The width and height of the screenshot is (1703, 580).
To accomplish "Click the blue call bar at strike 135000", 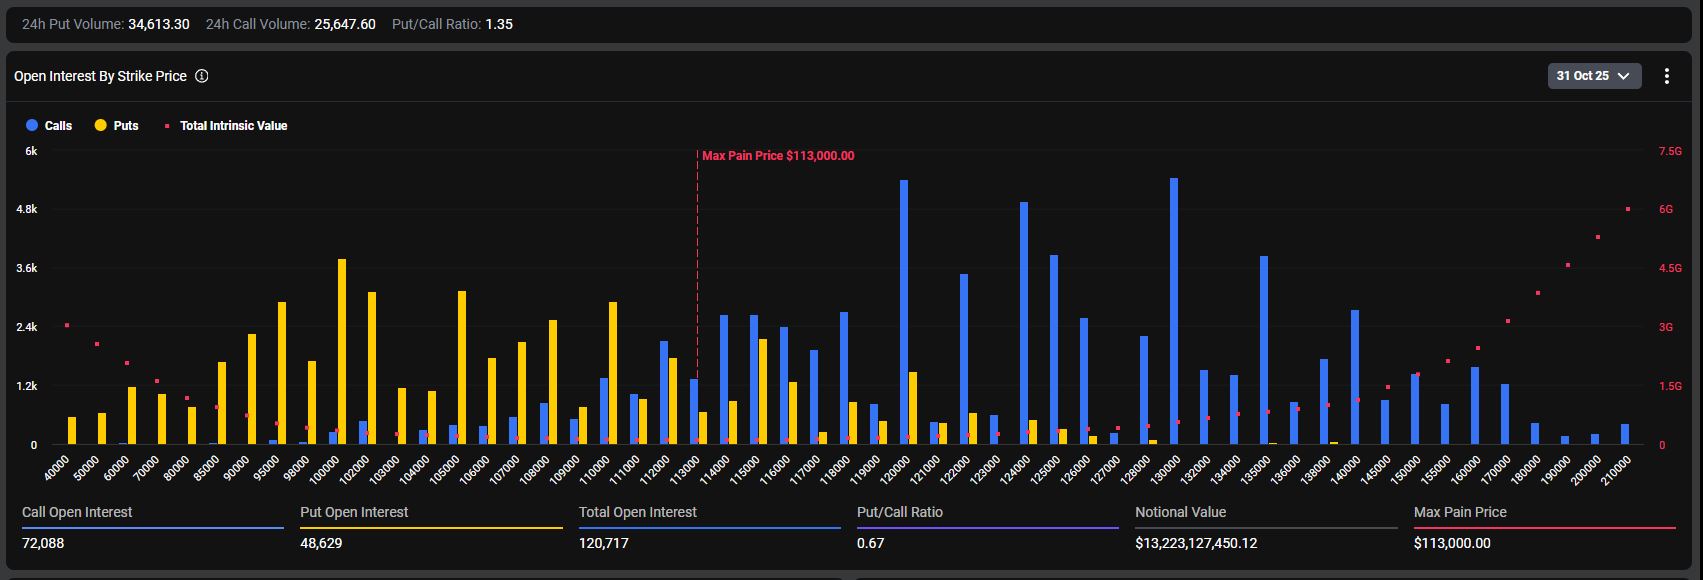I will click(1264, 350).
